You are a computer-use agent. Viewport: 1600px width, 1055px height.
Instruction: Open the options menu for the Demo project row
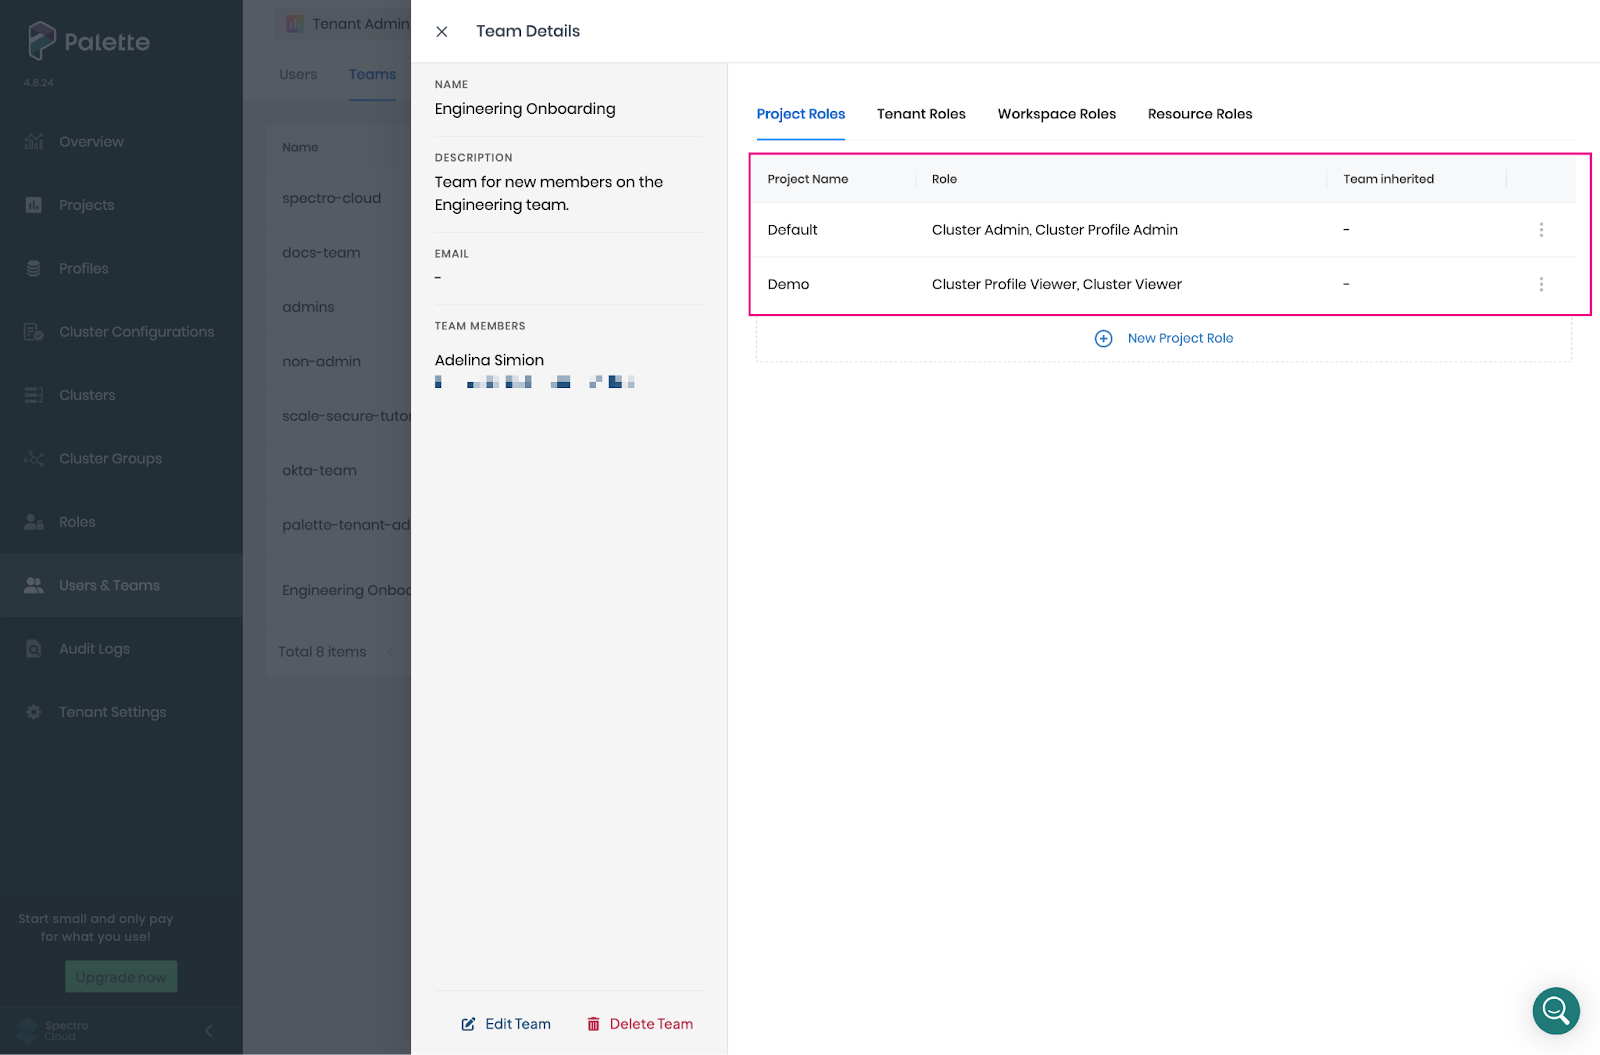point(1542,284)
